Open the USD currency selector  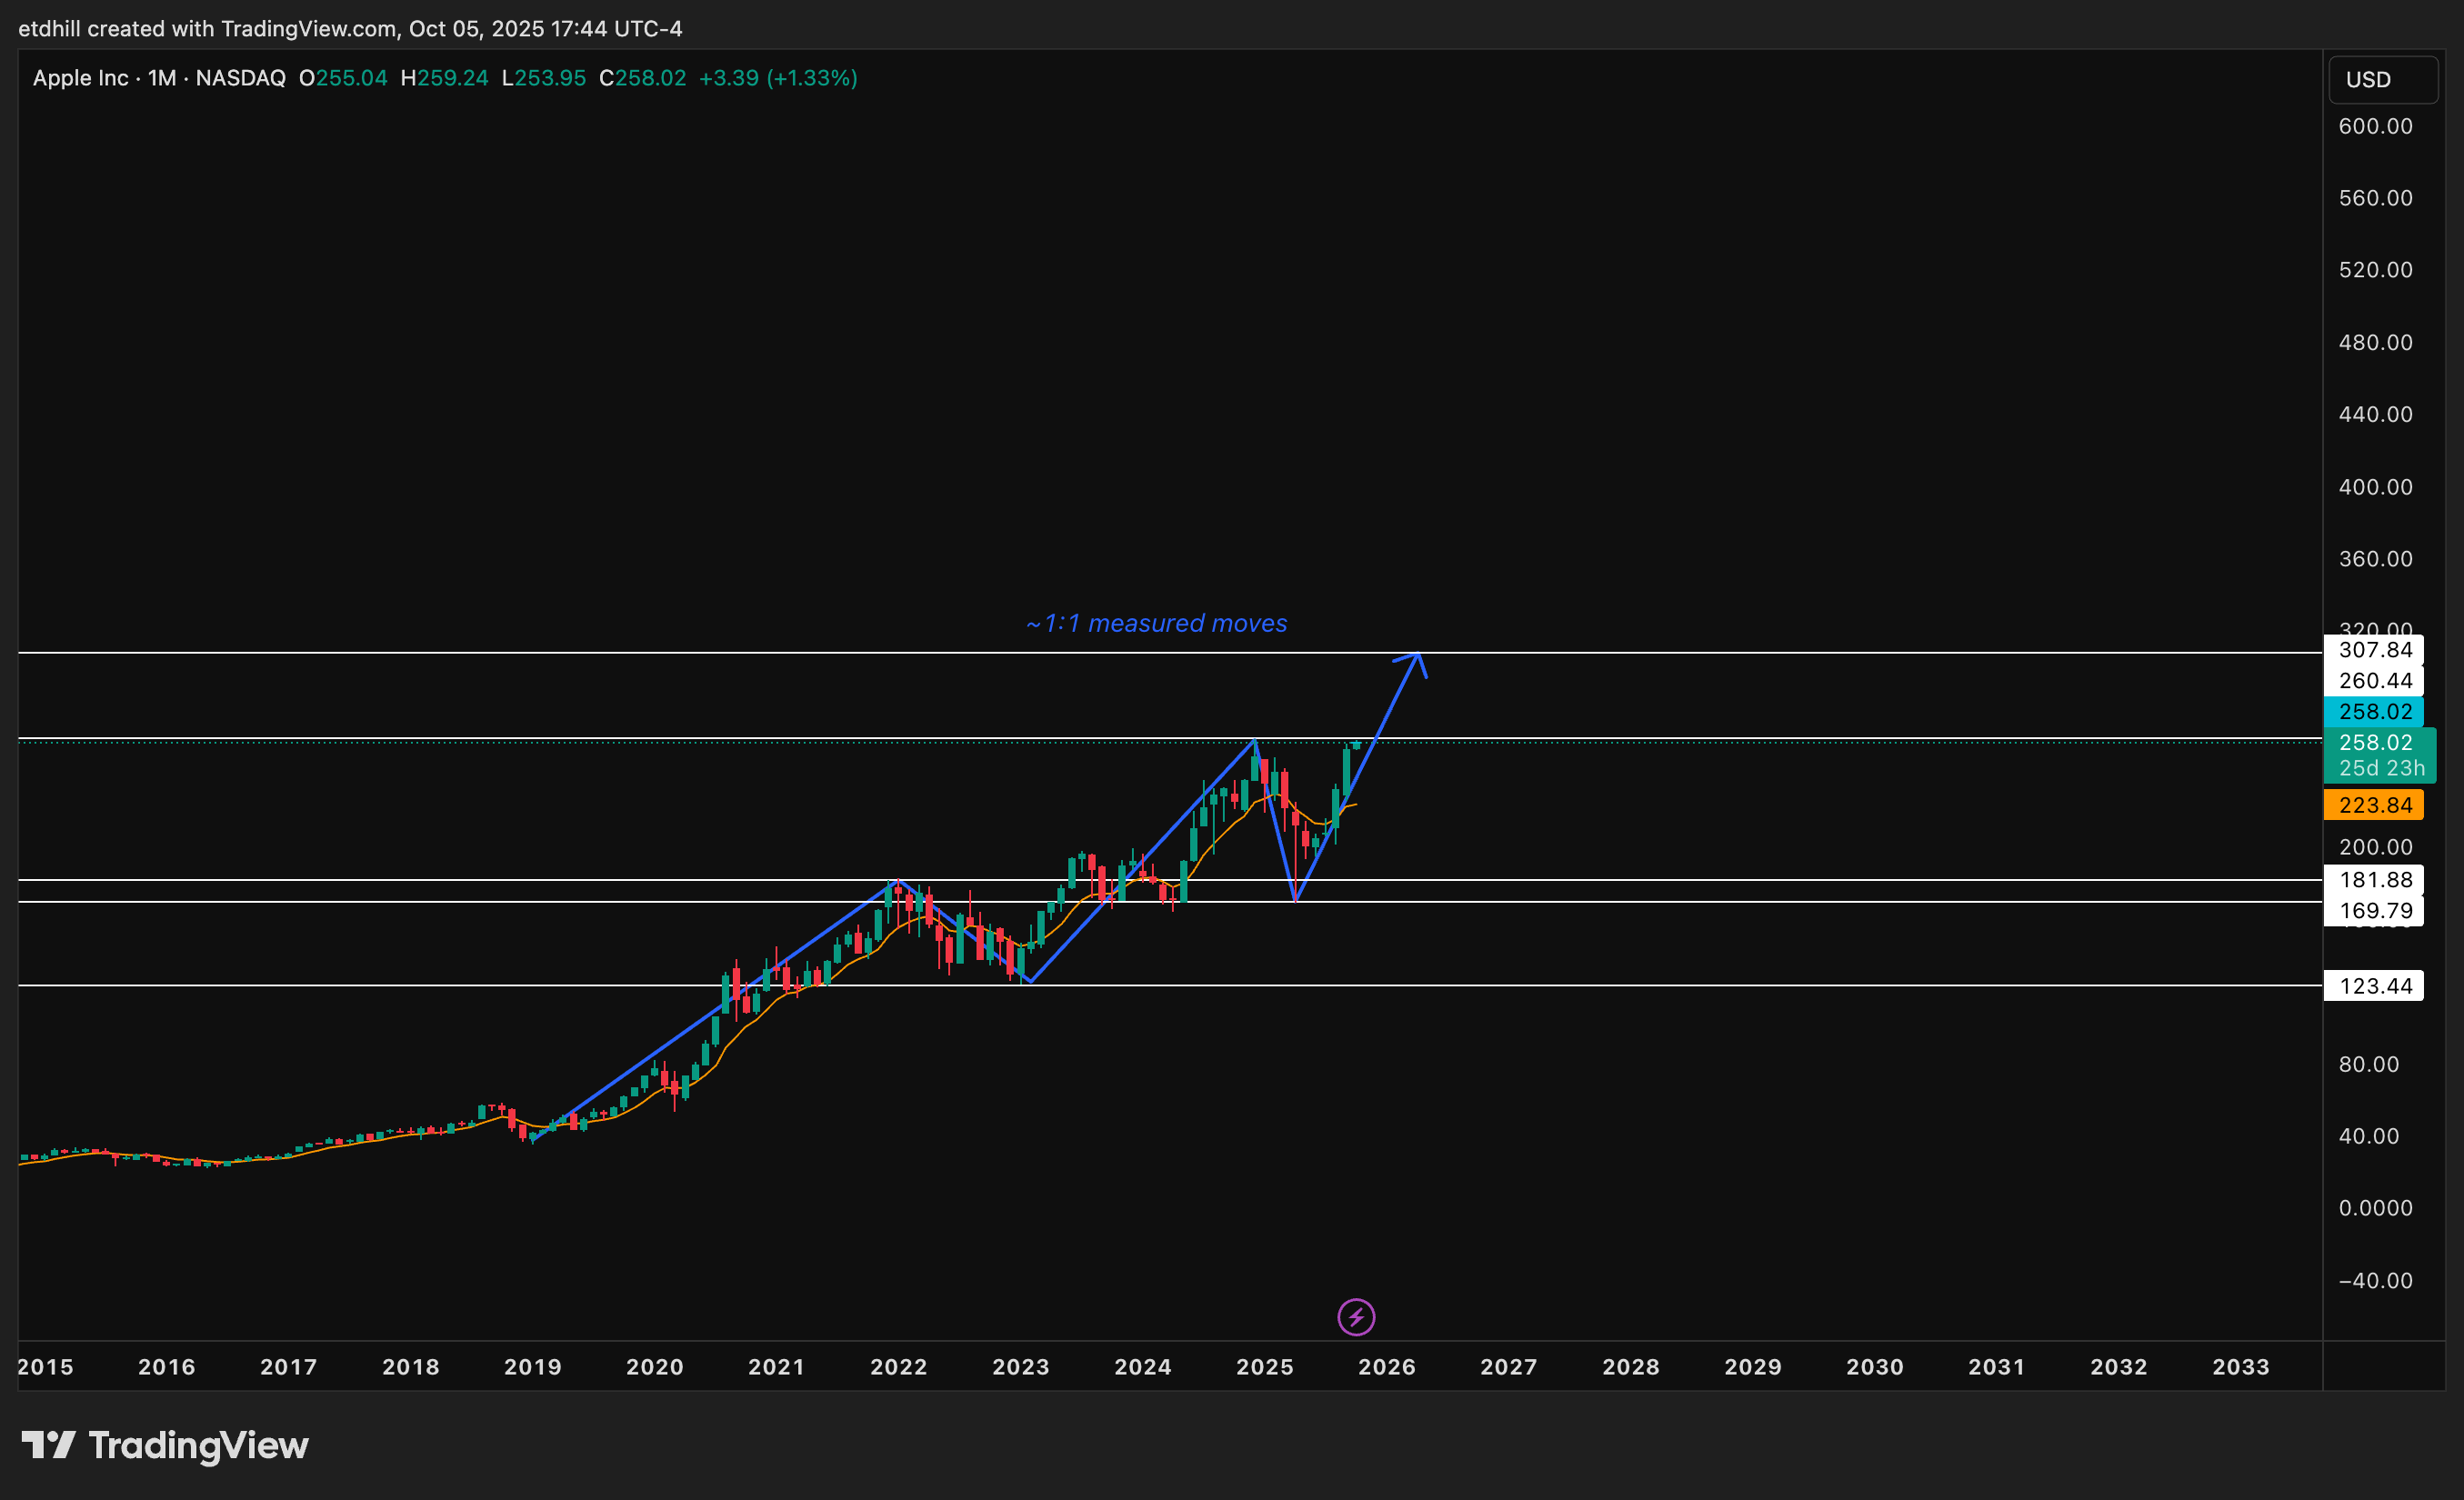click(2382, 80)
